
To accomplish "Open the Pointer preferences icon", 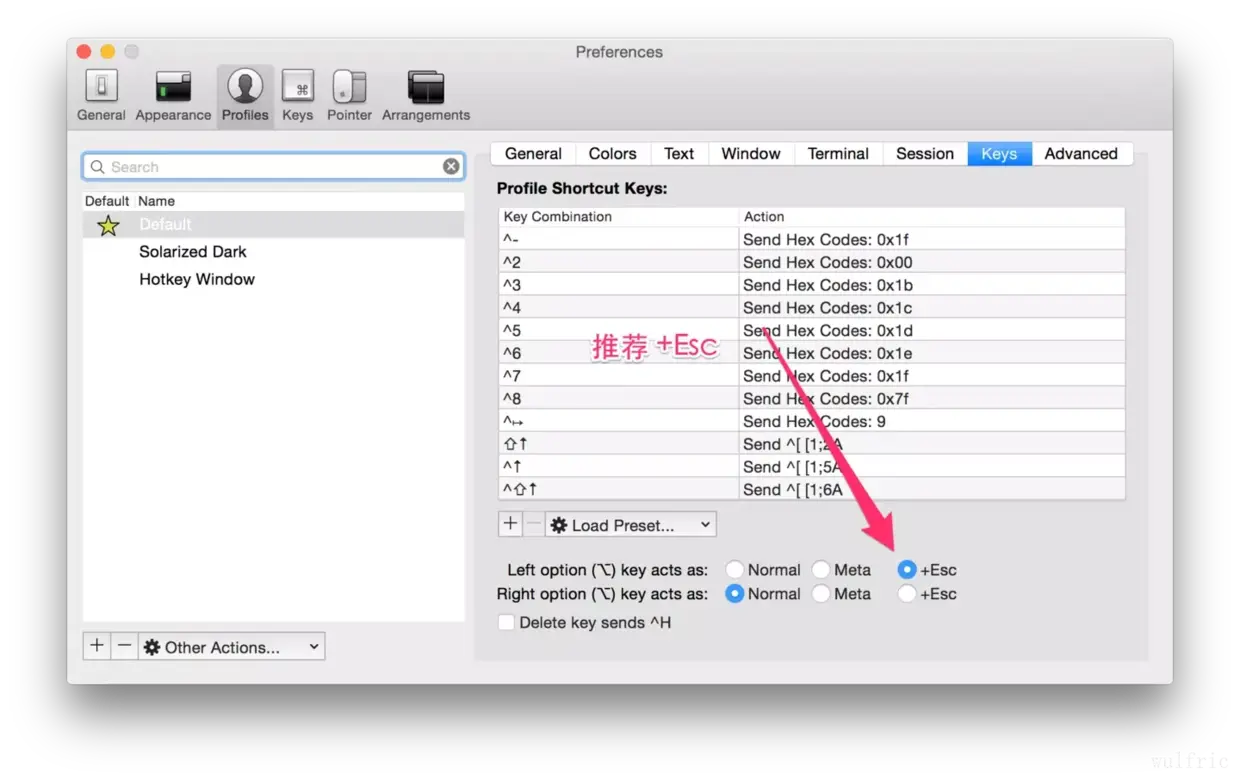I will [349, 96].
